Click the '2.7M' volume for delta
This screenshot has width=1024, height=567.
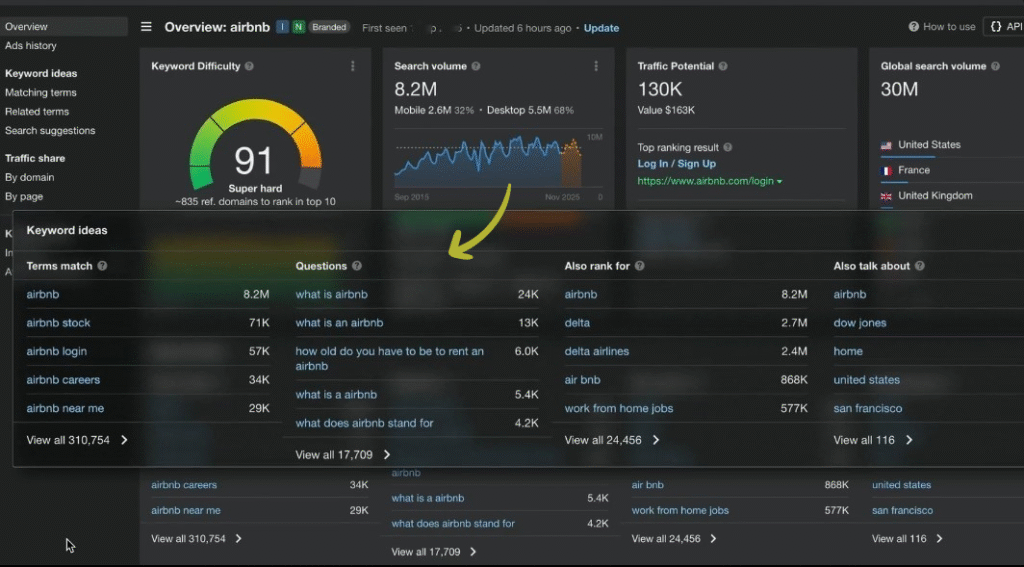(x=794, y=323)
